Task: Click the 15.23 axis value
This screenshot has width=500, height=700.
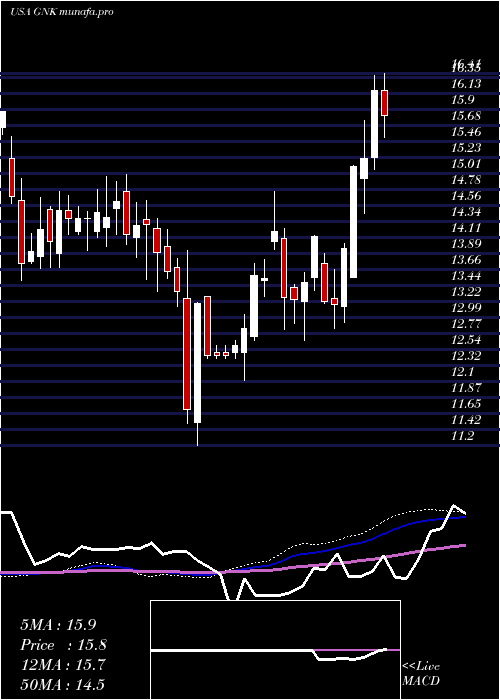Action: pos(466,148)
